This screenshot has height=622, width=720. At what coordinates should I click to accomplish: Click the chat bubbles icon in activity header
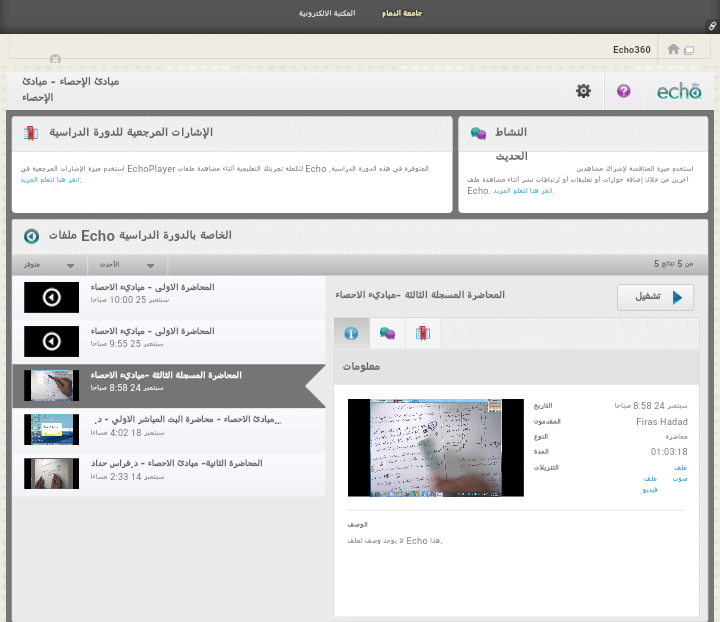478,133
